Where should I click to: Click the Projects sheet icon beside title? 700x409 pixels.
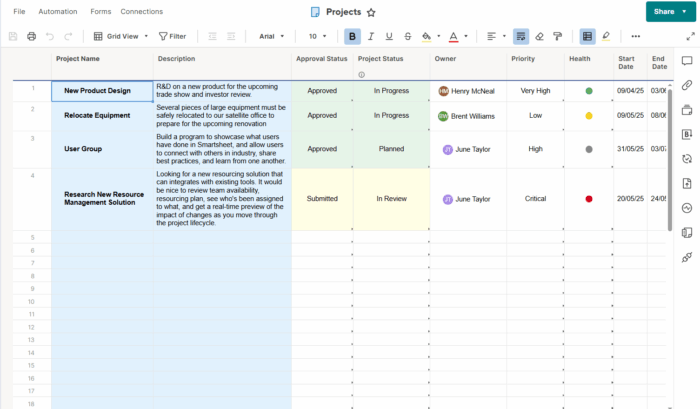point(315,12)
